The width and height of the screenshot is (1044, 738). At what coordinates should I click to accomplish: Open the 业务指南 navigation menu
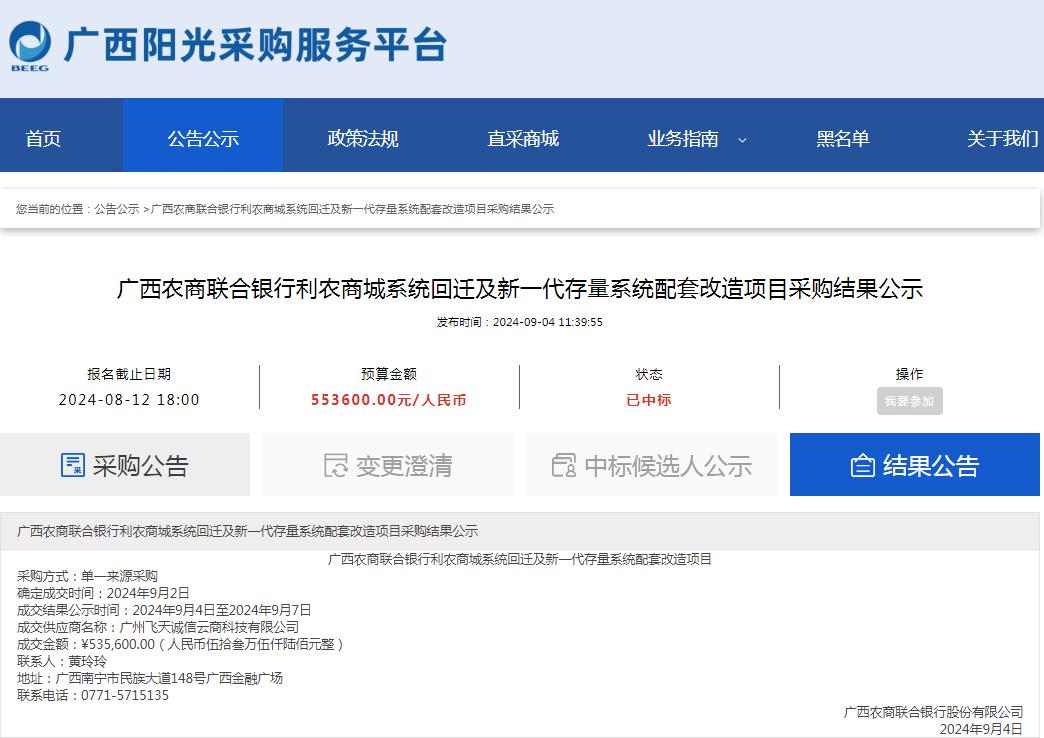[x=683, y=139]
